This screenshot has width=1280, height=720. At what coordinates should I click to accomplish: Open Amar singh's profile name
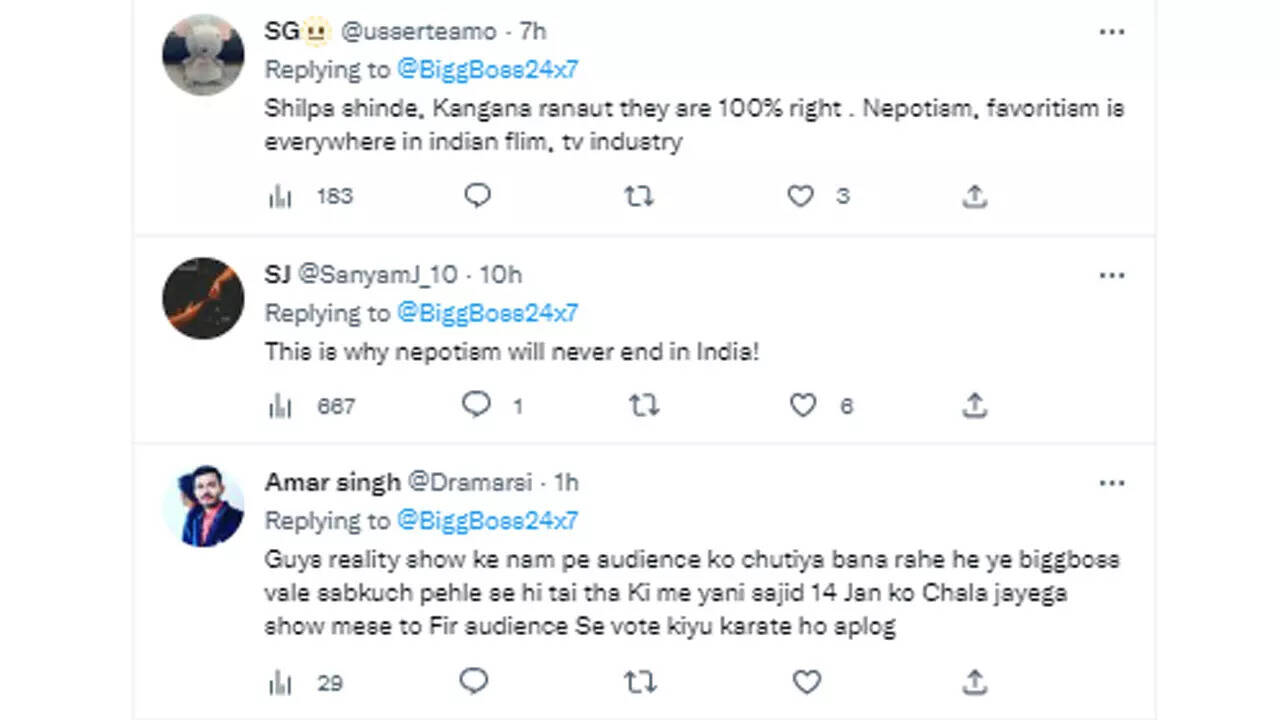click(332, 483)
